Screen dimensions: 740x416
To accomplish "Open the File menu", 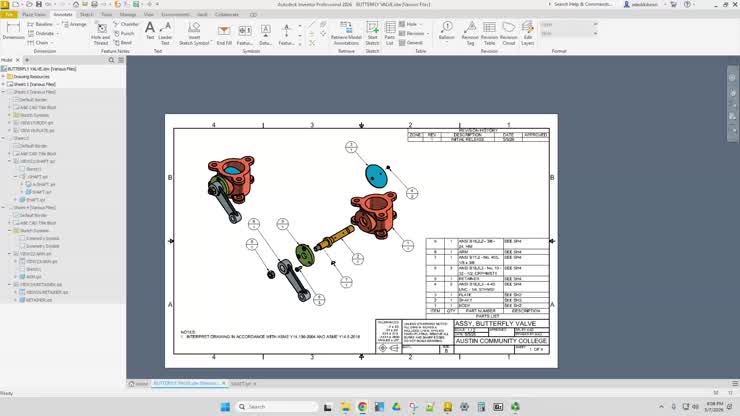I will click(8, 15).
